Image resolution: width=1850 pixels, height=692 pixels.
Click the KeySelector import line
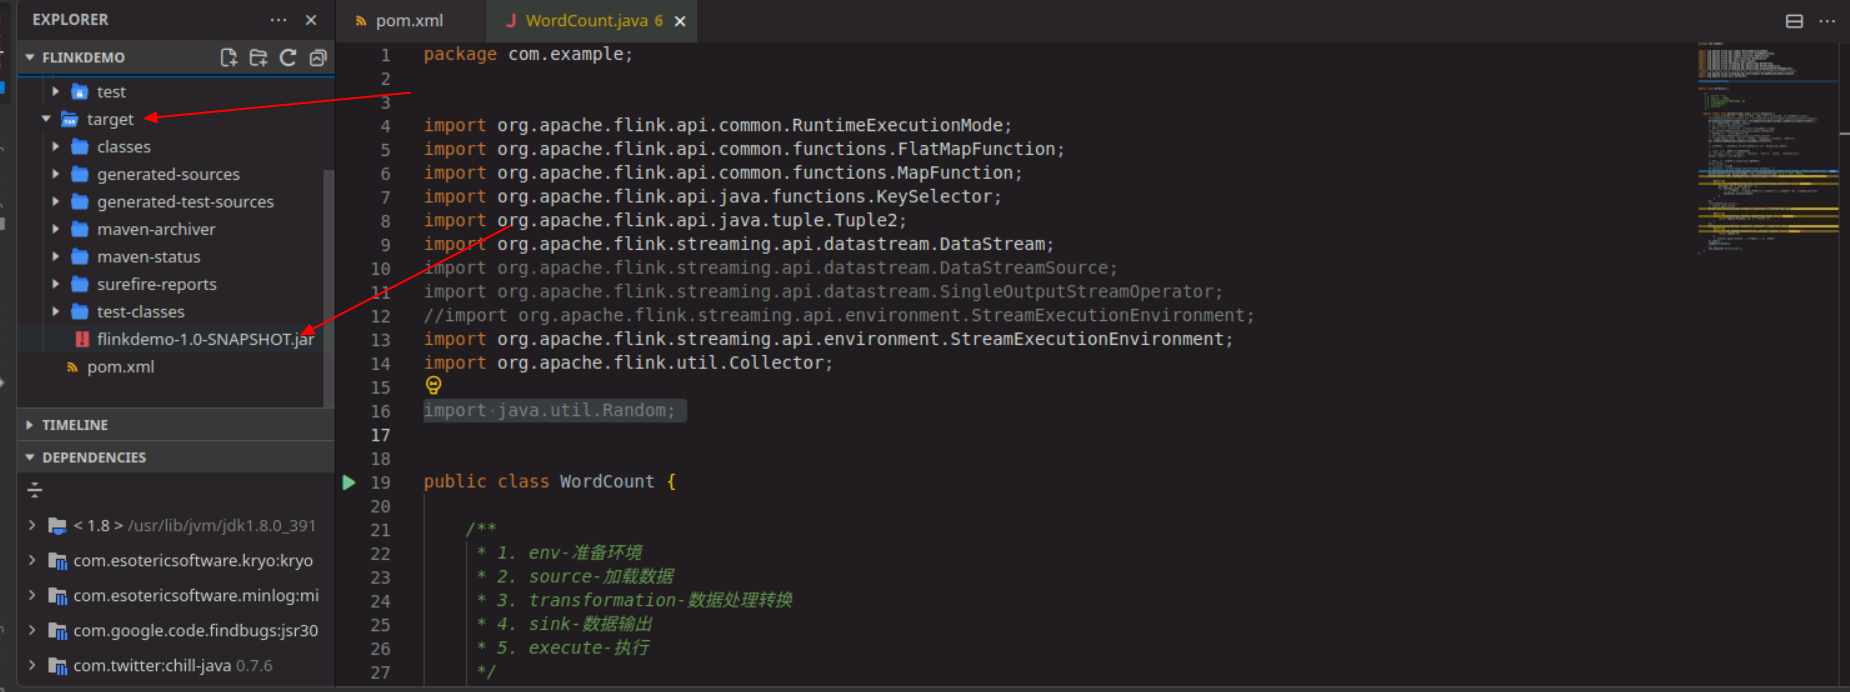pyautogui.click(x=712, y=197)
